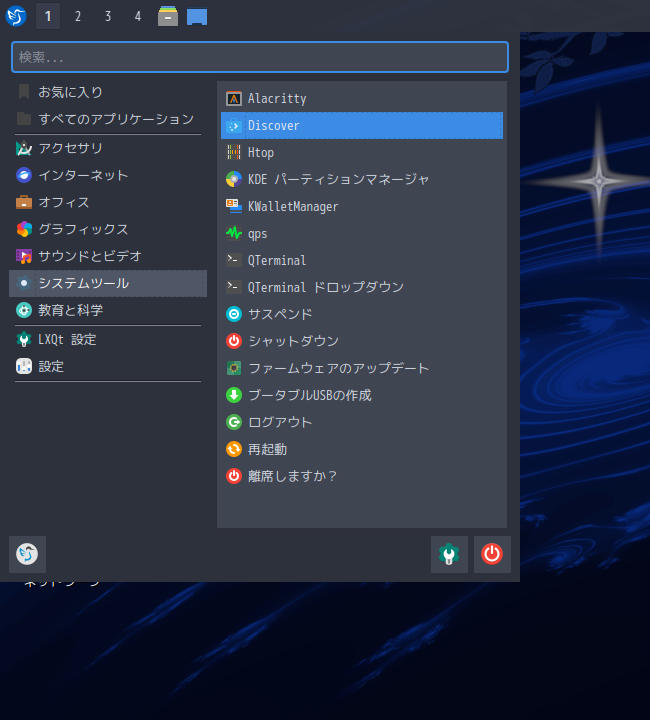Click the QTerminal icon
650x720 pixels.
[234, 260]
